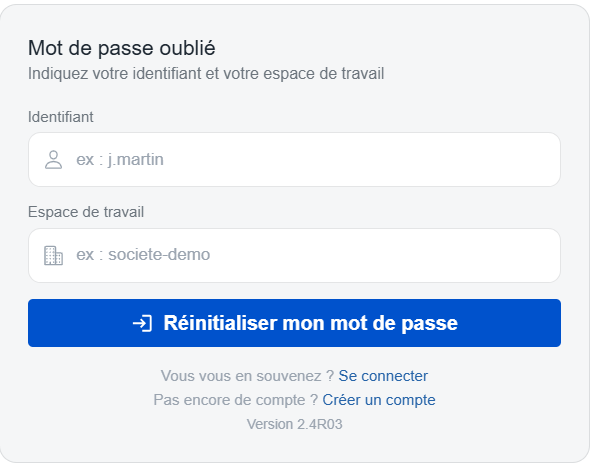Click the Mot de passe oublié heading
This screenshot has width=595, height=464.
pyautogui.click(x=121, y=48)
